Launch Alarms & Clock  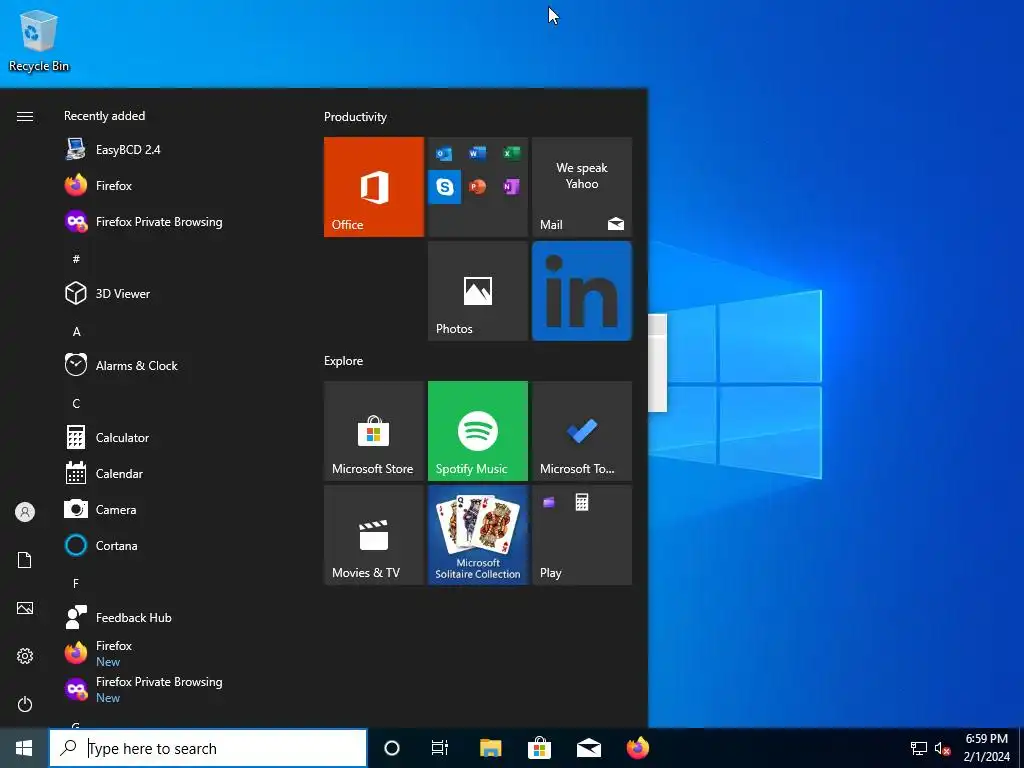pos(176,365)
